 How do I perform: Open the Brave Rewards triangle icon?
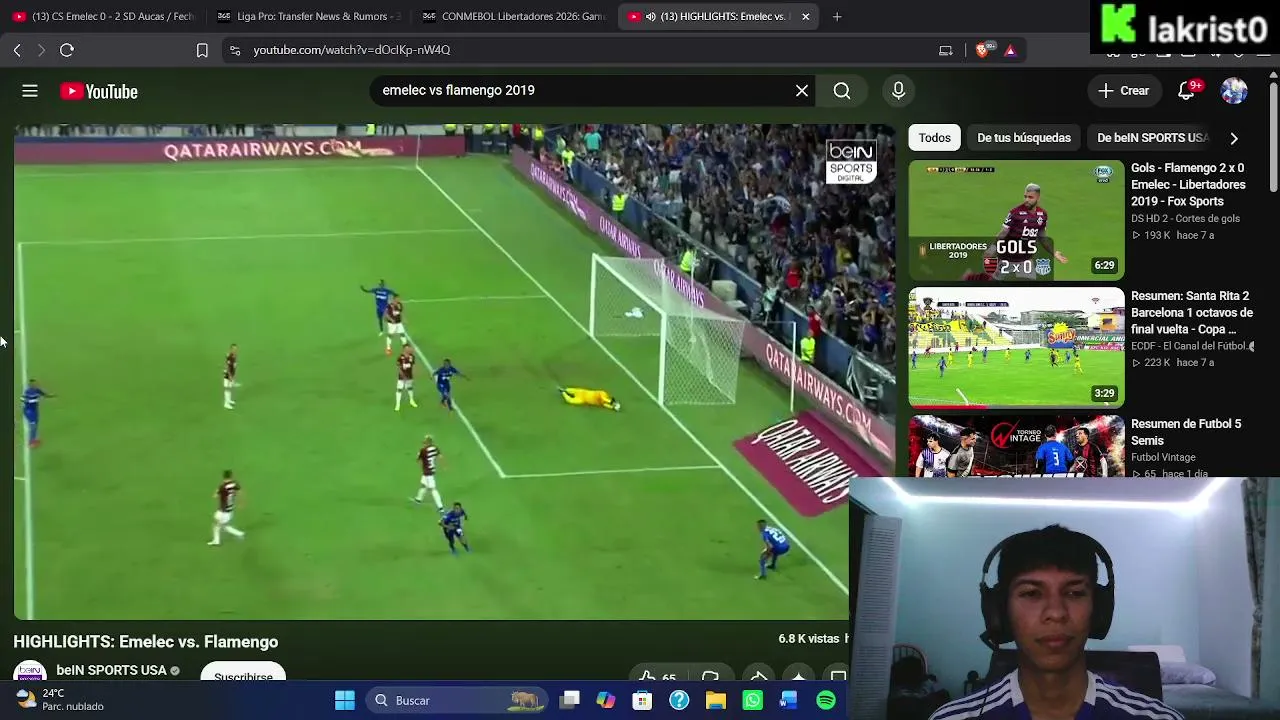pos(1010,50)
